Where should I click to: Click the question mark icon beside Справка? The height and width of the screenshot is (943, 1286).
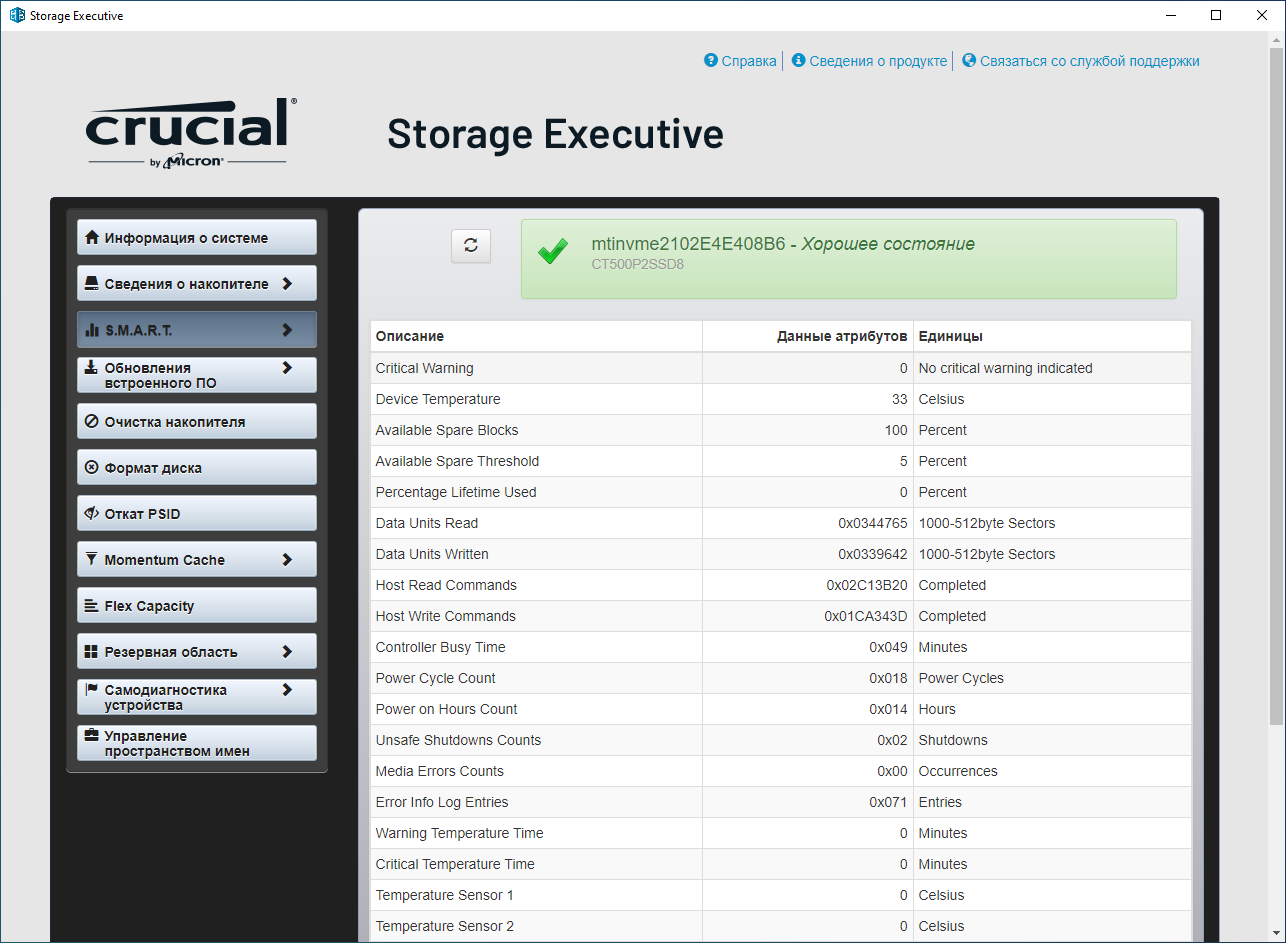[x=711, y=60]
